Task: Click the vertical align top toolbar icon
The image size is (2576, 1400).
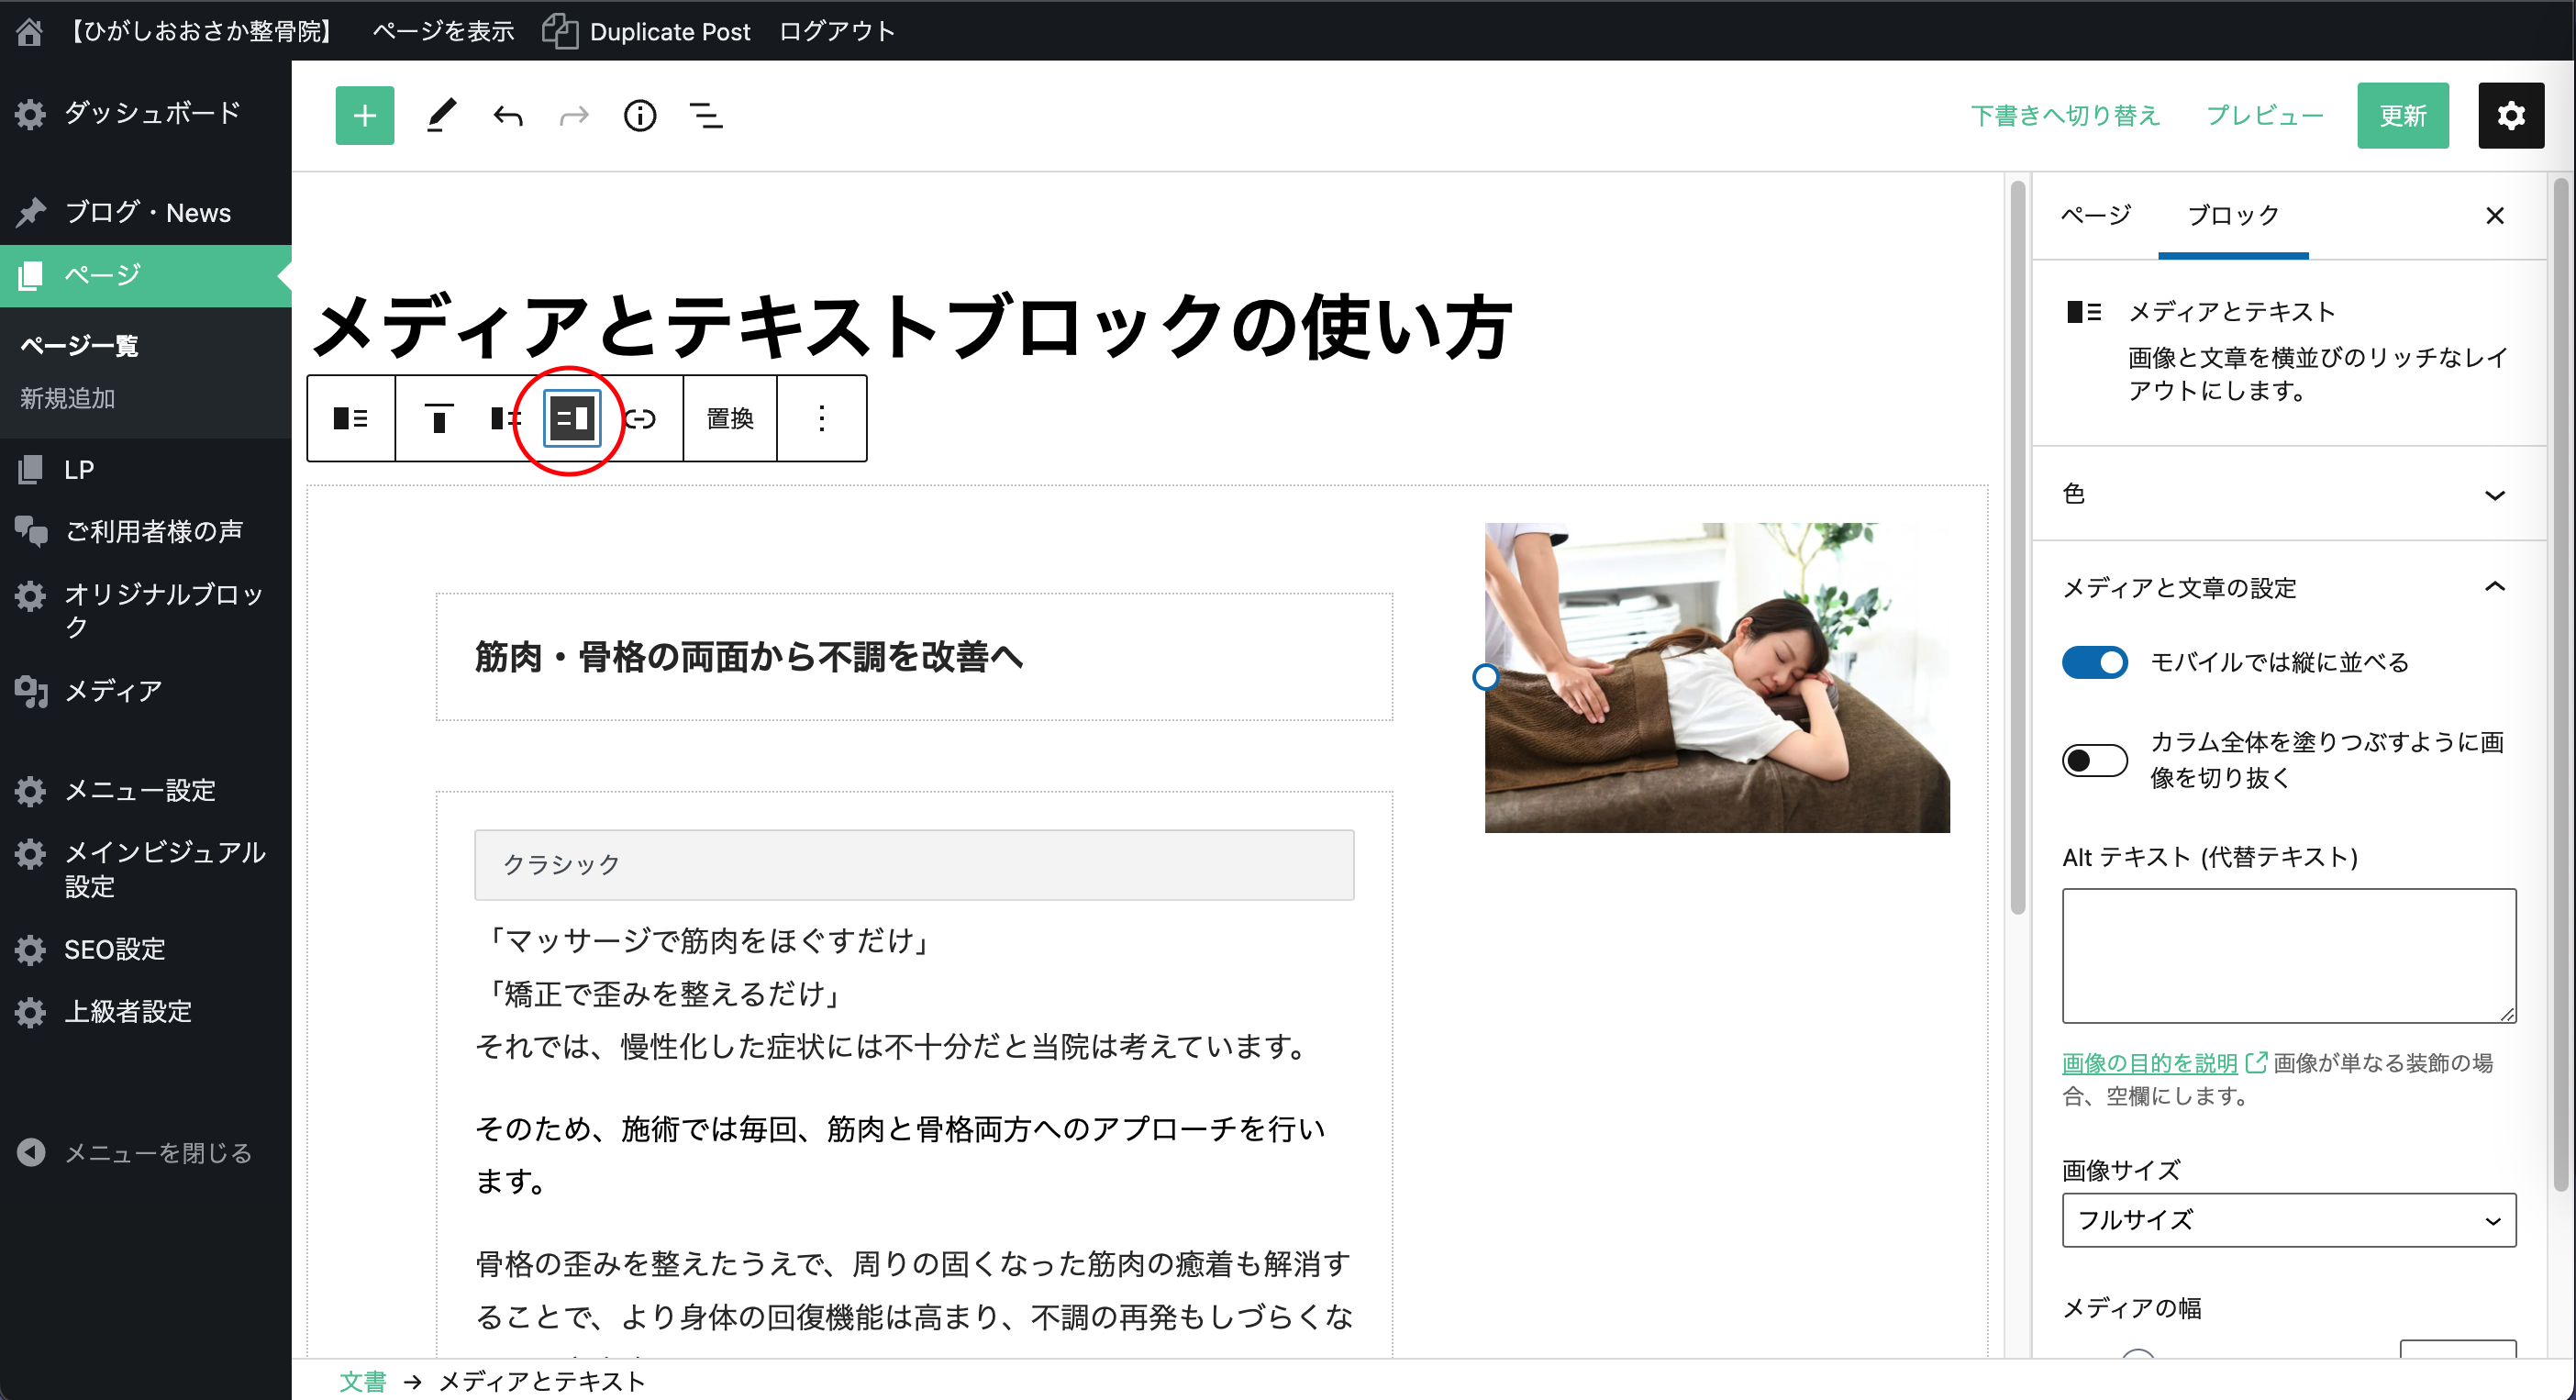Action: (438, 418)
